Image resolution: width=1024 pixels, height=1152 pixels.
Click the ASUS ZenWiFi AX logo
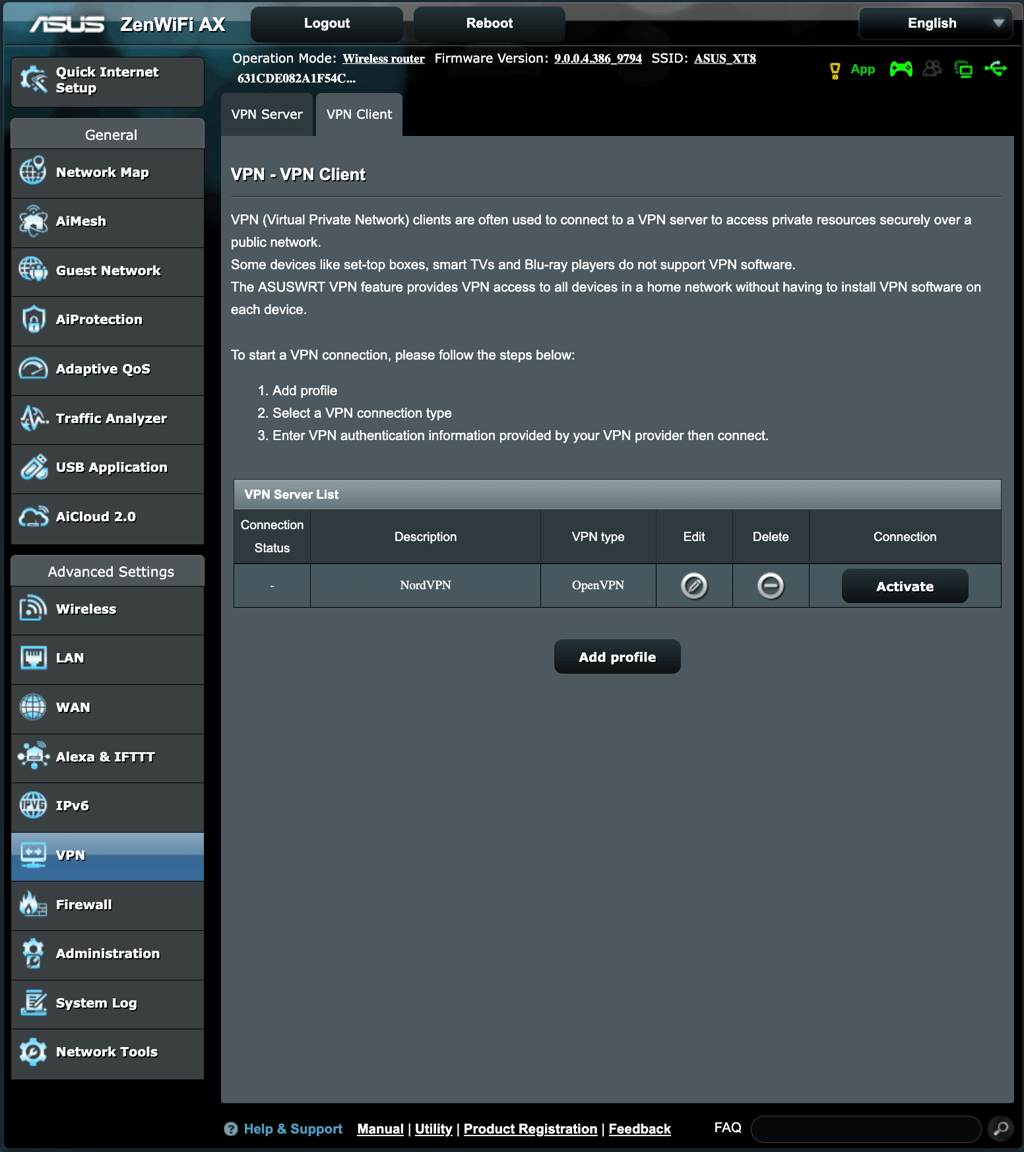(128, 24)
